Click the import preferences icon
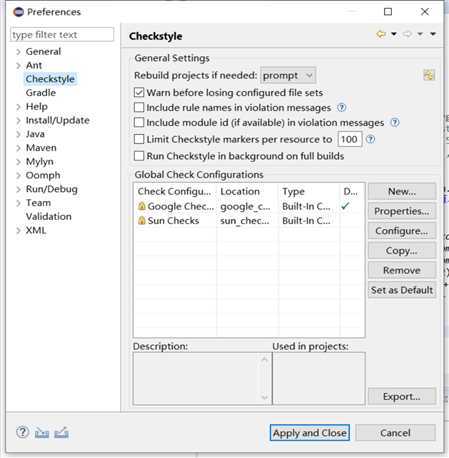This screenshot has height=458, width=449. pos(42,433)
